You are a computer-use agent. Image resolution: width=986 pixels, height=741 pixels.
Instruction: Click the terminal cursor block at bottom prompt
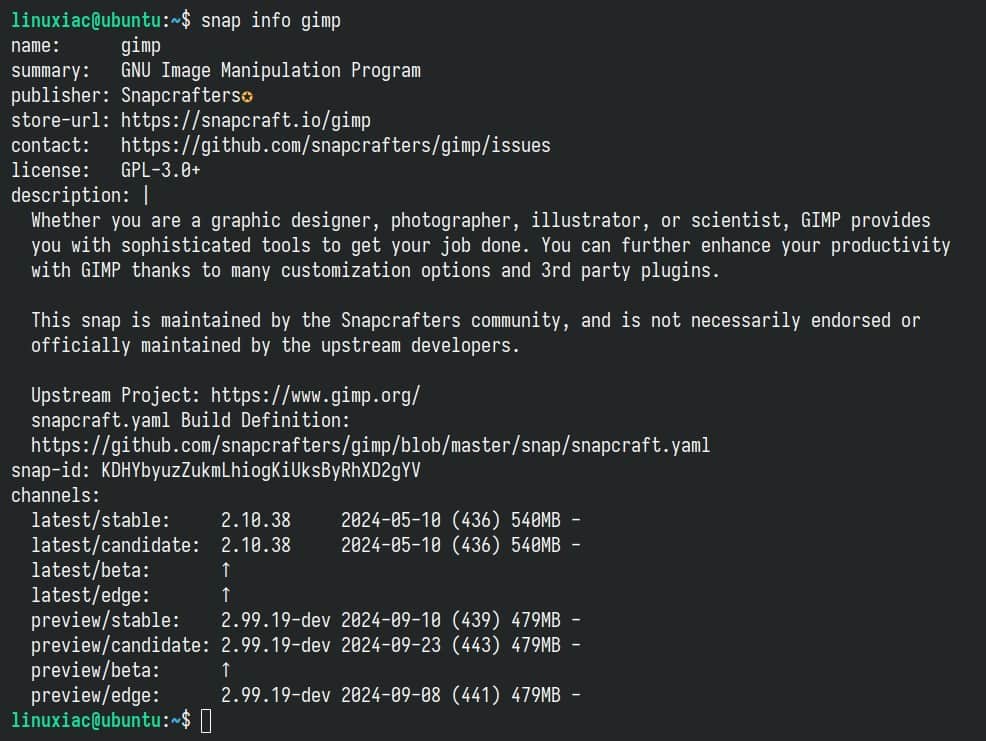point(206,721)
